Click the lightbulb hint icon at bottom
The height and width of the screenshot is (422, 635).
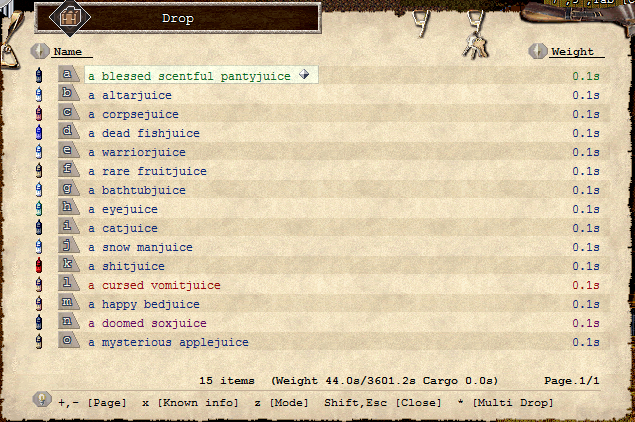click(x=42, y=400)
